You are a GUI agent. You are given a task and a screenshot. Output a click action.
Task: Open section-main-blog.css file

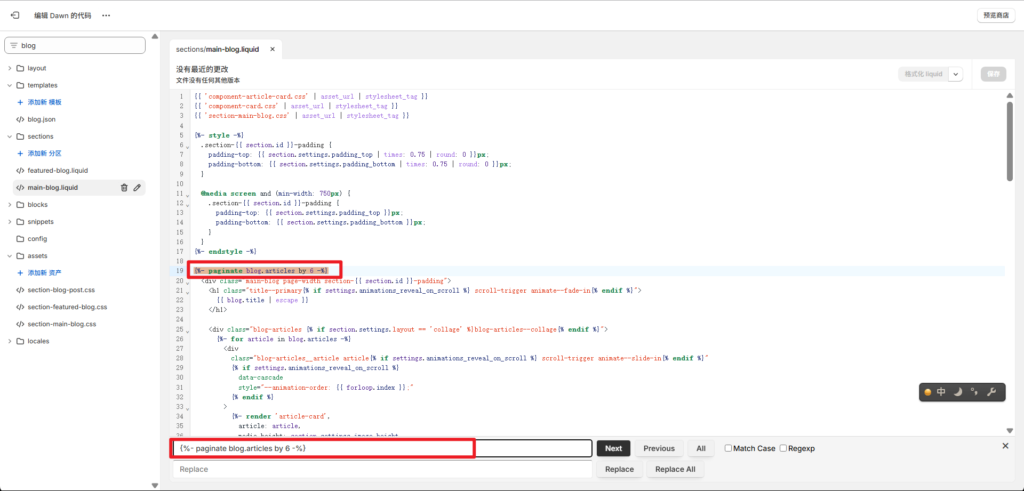(62, 324)
